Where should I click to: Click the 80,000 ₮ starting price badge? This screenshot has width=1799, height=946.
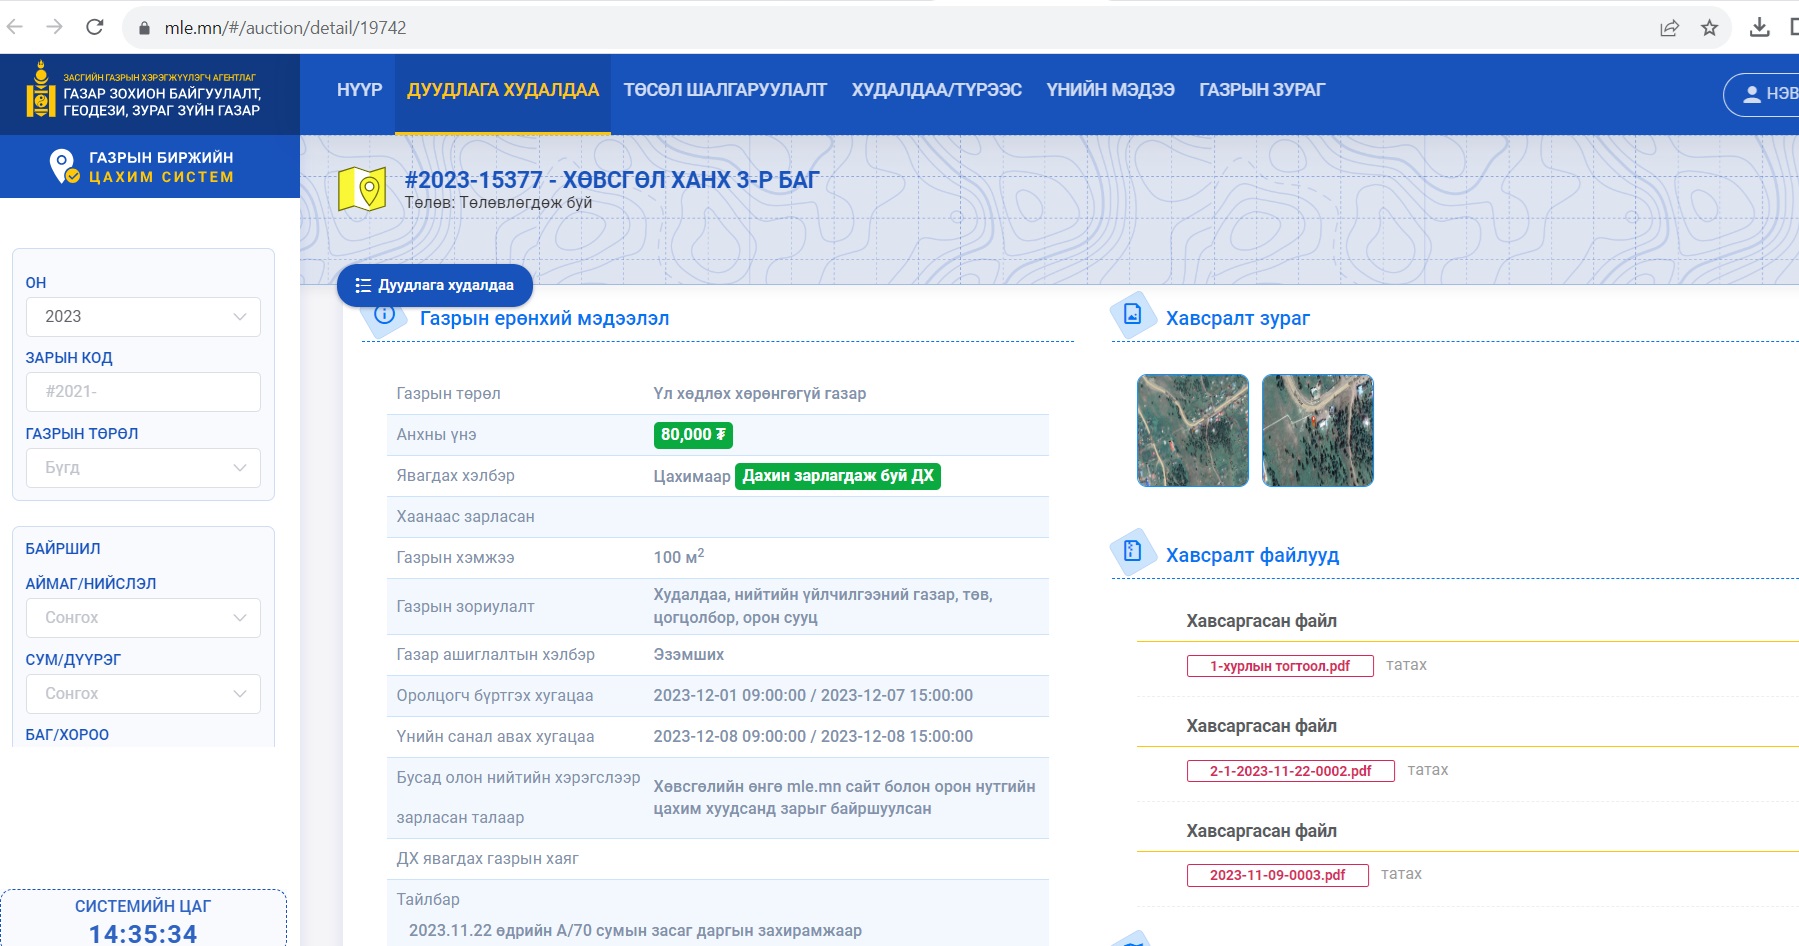coord(693,435)
